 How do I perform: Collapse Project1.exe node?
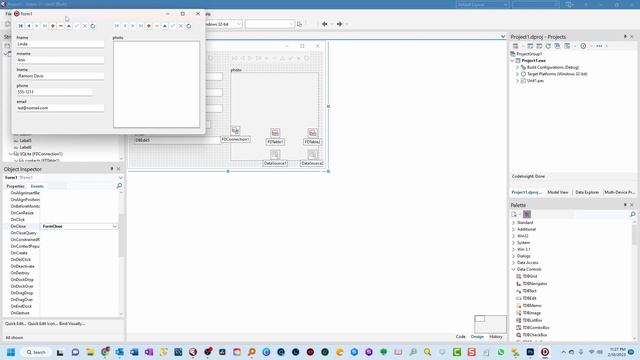[513, 60]
